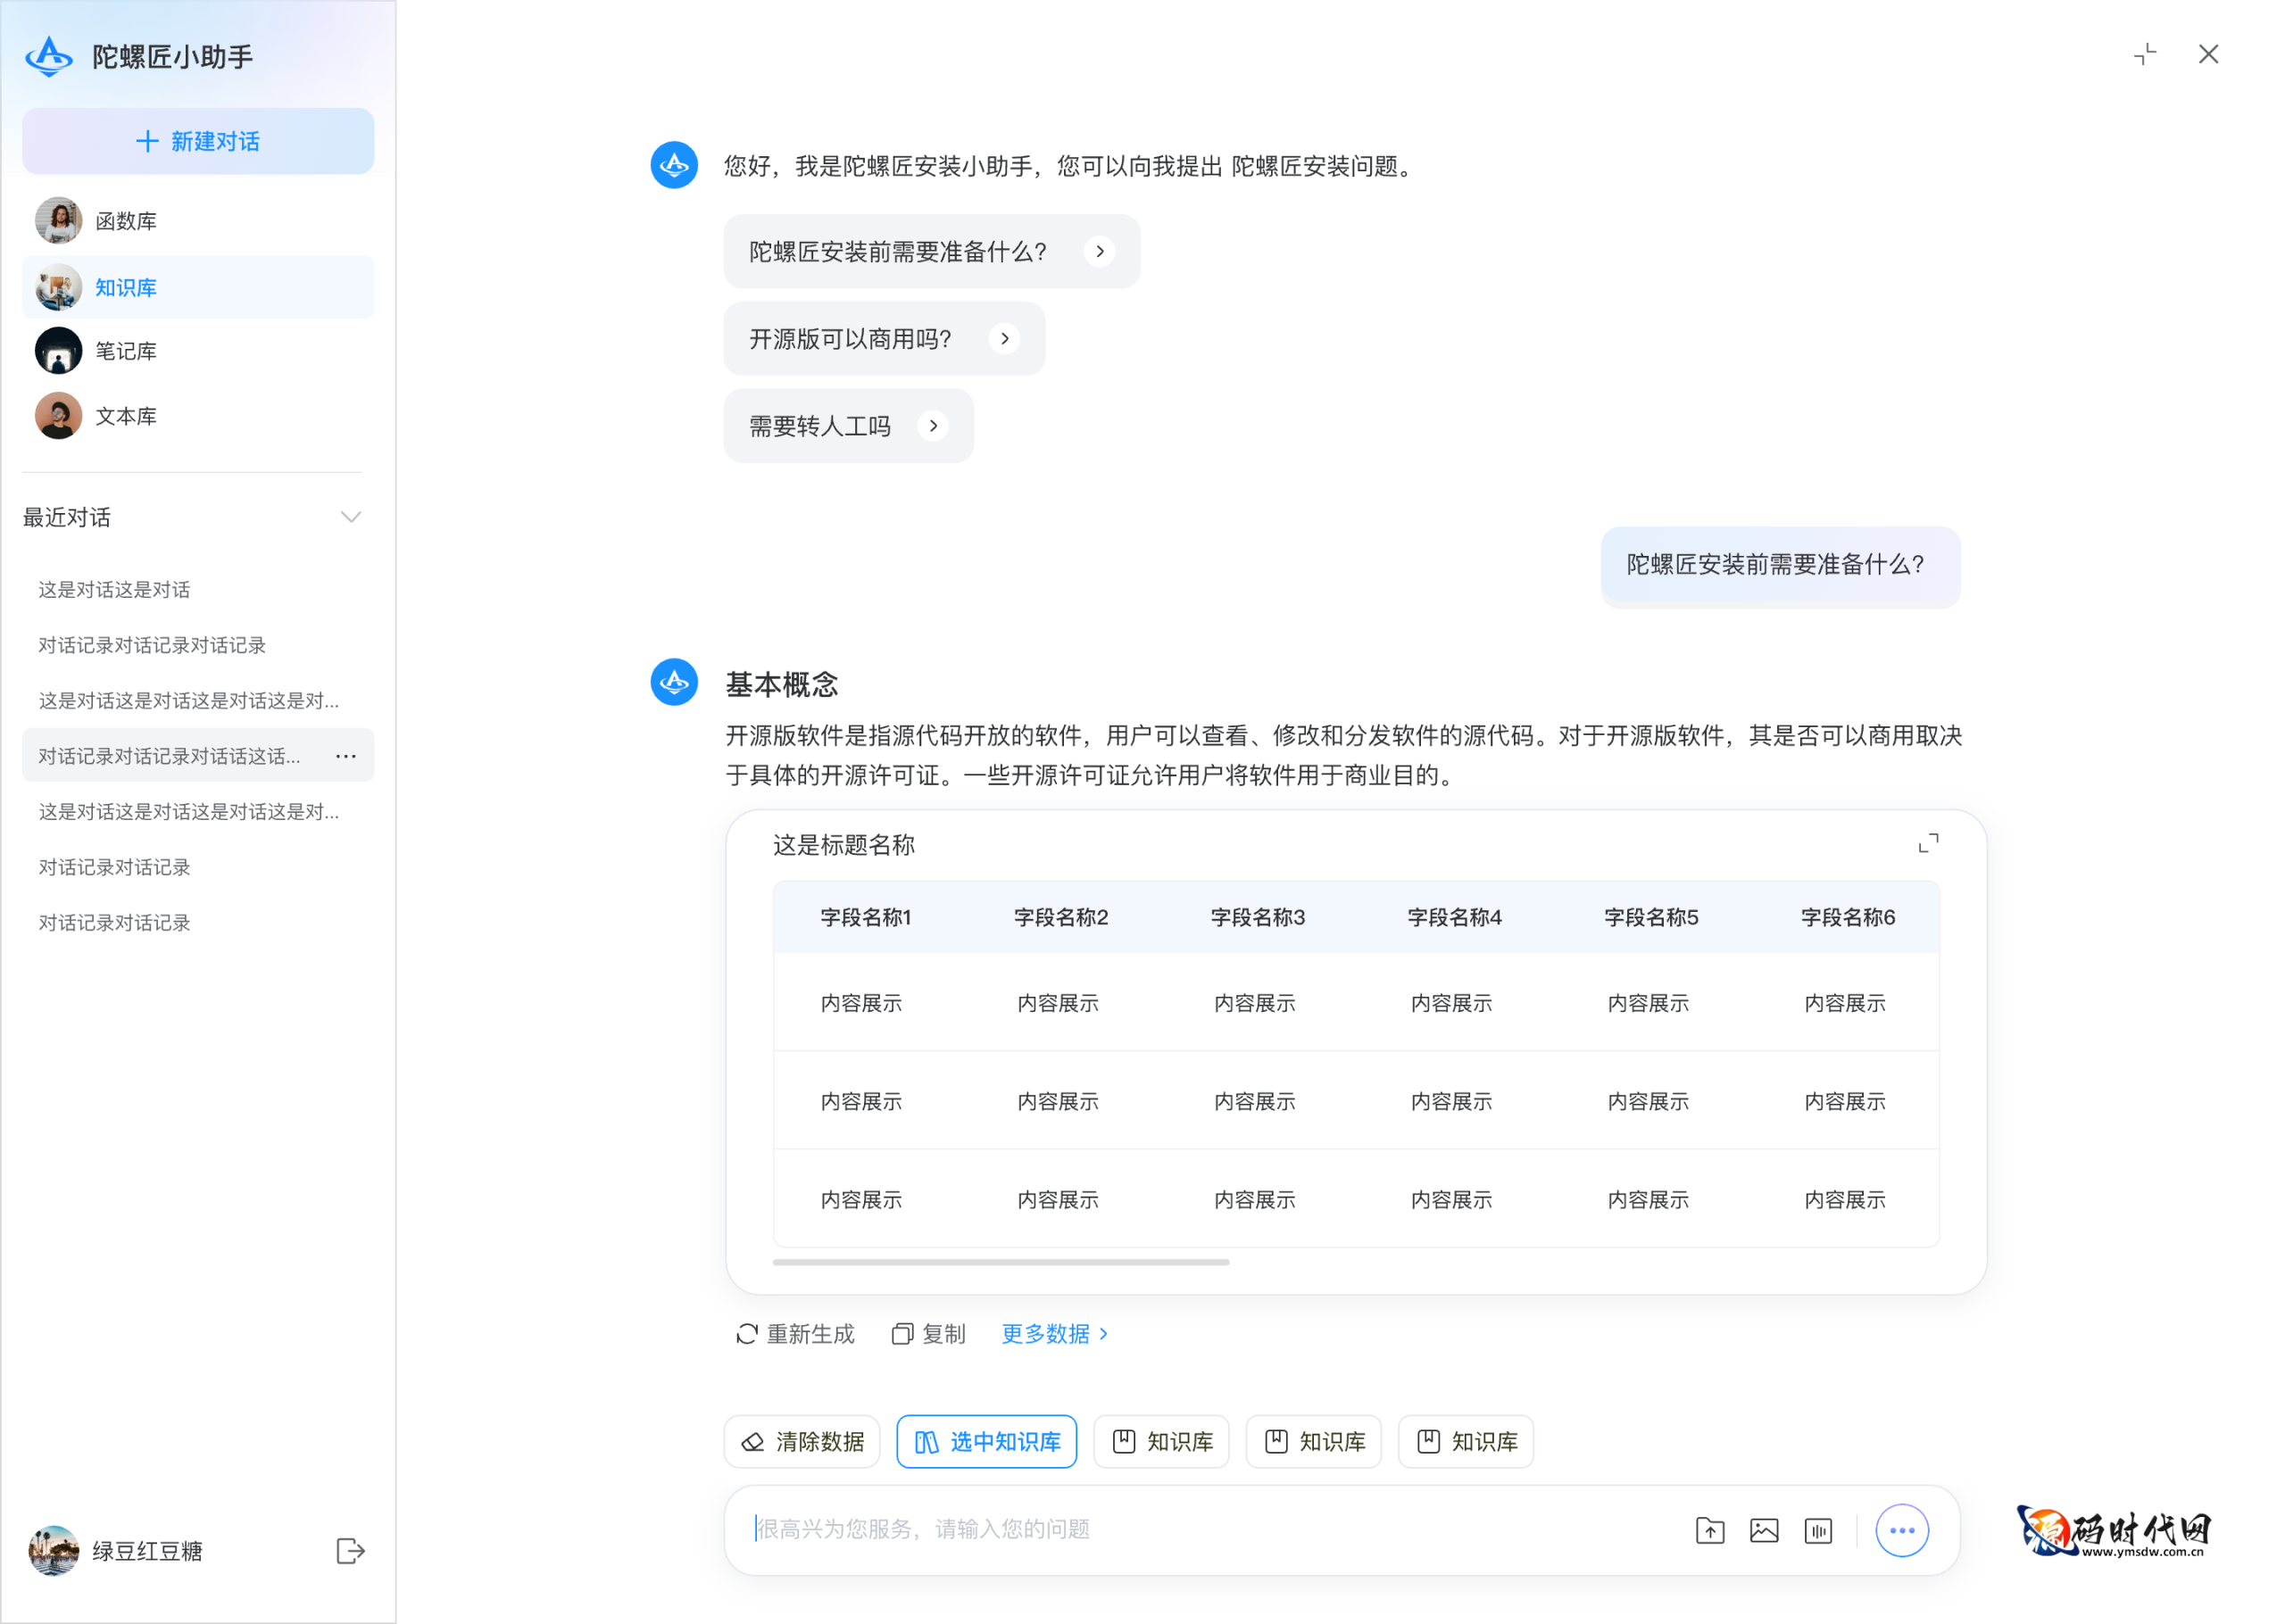
Task: Open the ... menu on the highlighted conversation
Action: (x=346, y=756)
